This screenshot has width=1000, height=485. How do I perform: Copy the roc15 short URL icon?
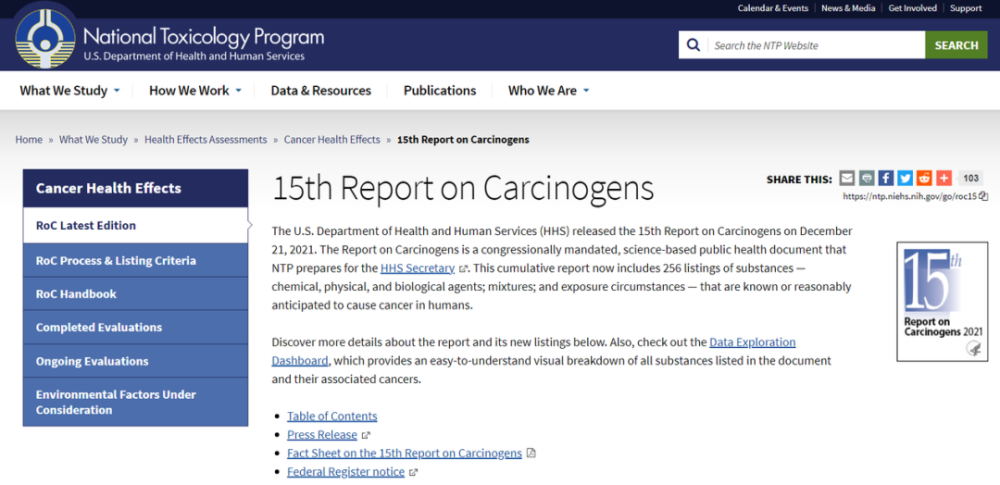click(983, 197)
